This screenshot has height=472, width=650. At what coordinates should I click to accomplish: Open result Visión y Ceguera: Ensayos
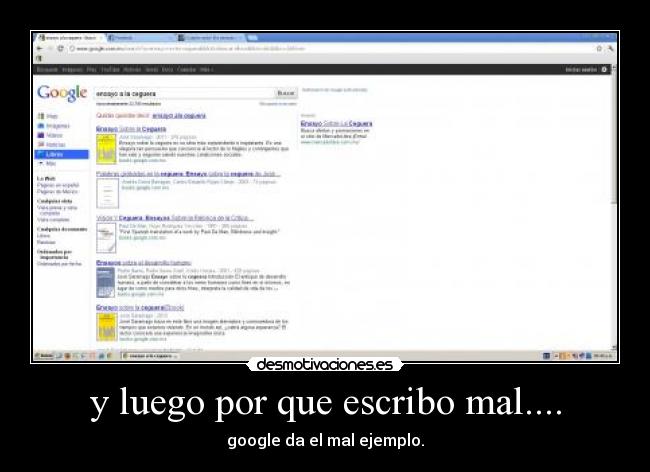tap(175, 218)
